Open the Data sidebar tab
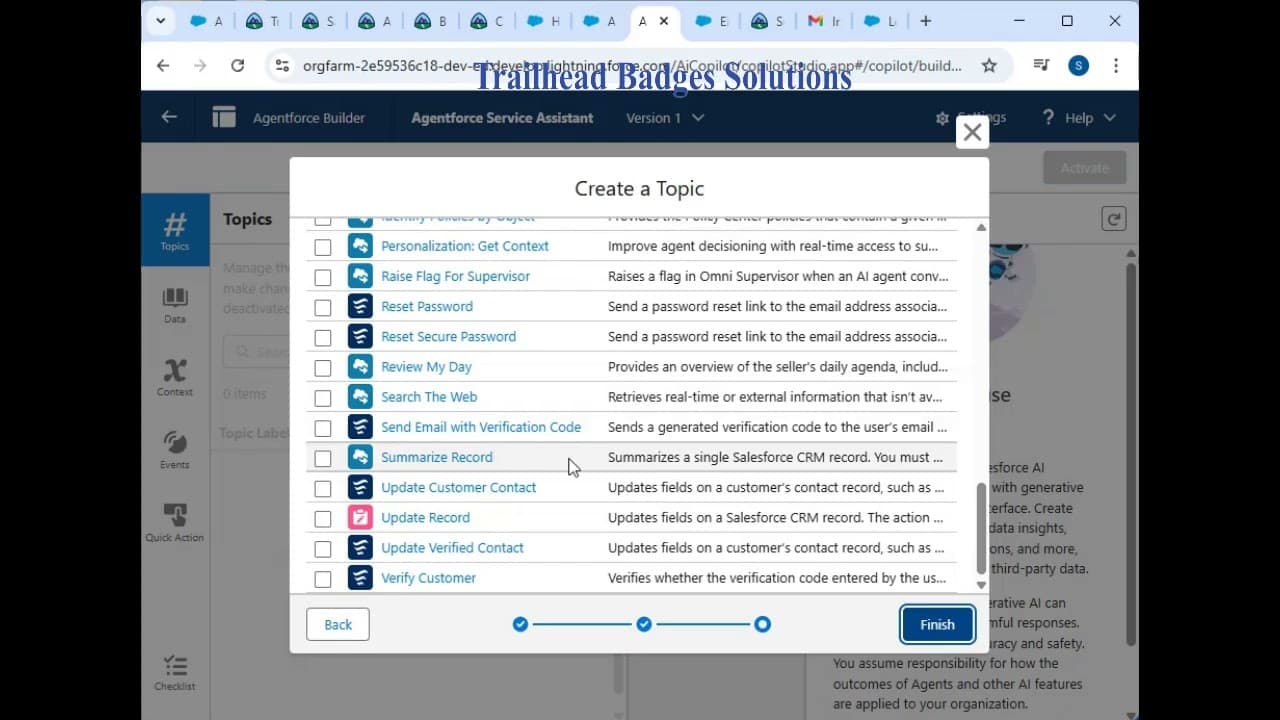 175,305
